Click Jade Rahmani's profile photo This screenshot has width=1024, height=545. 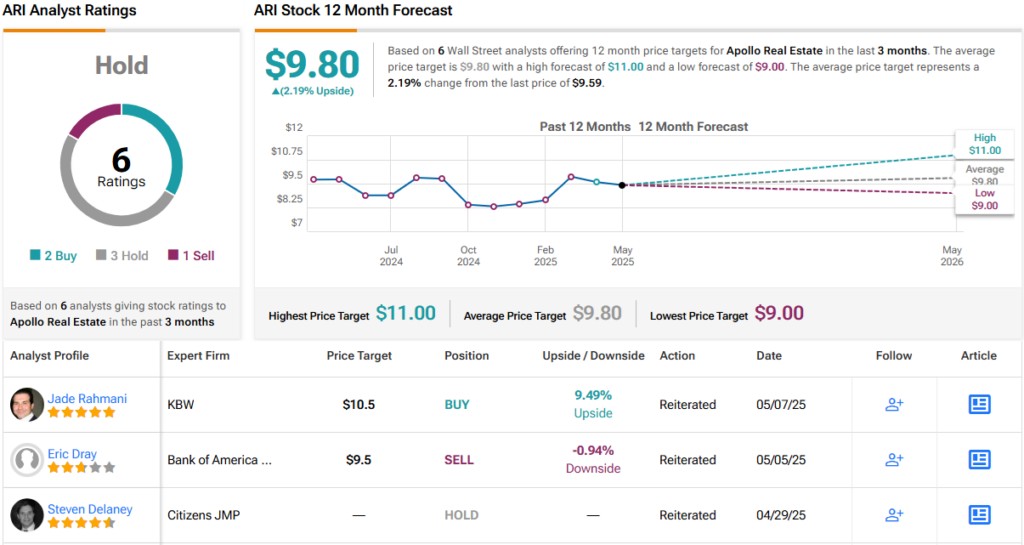pyautogui.click(x=27, y=404)
